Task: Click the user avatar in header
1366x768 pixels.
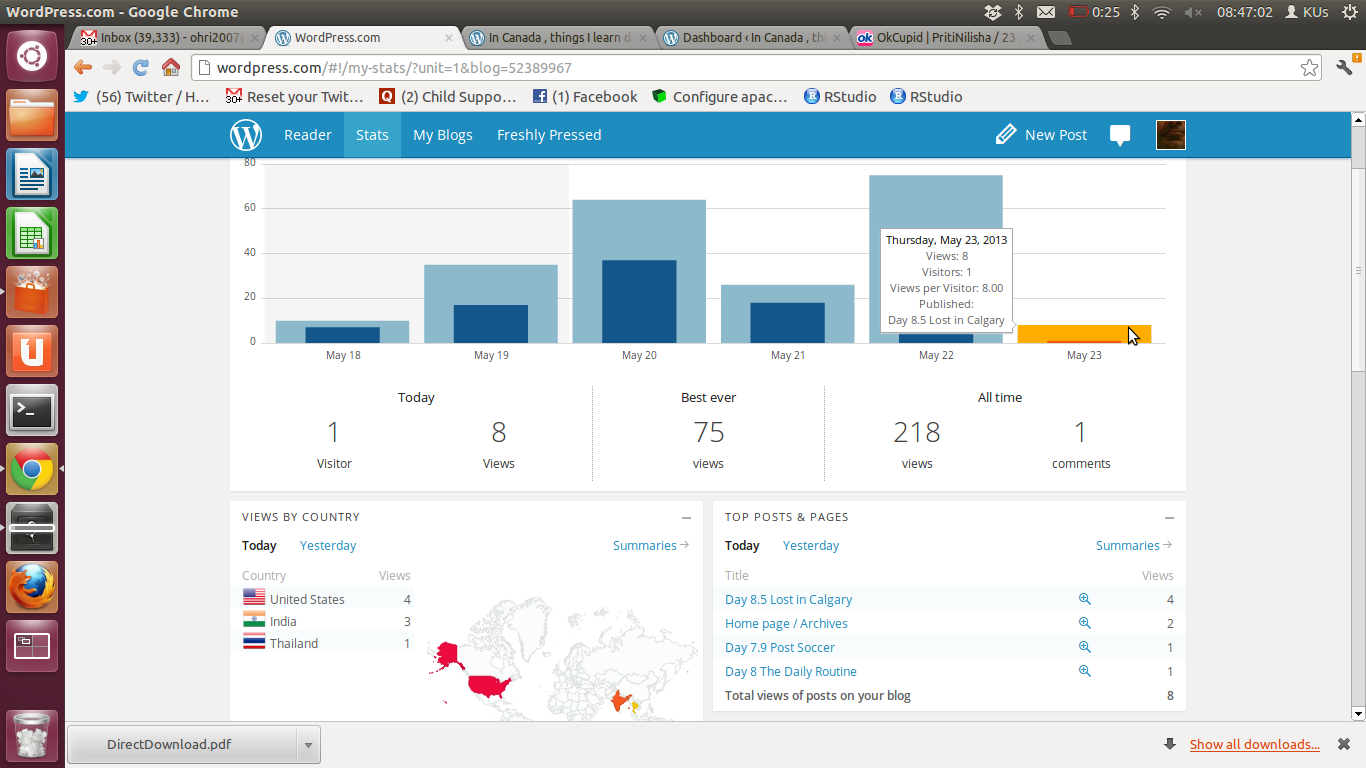Action: (1170, 135)
